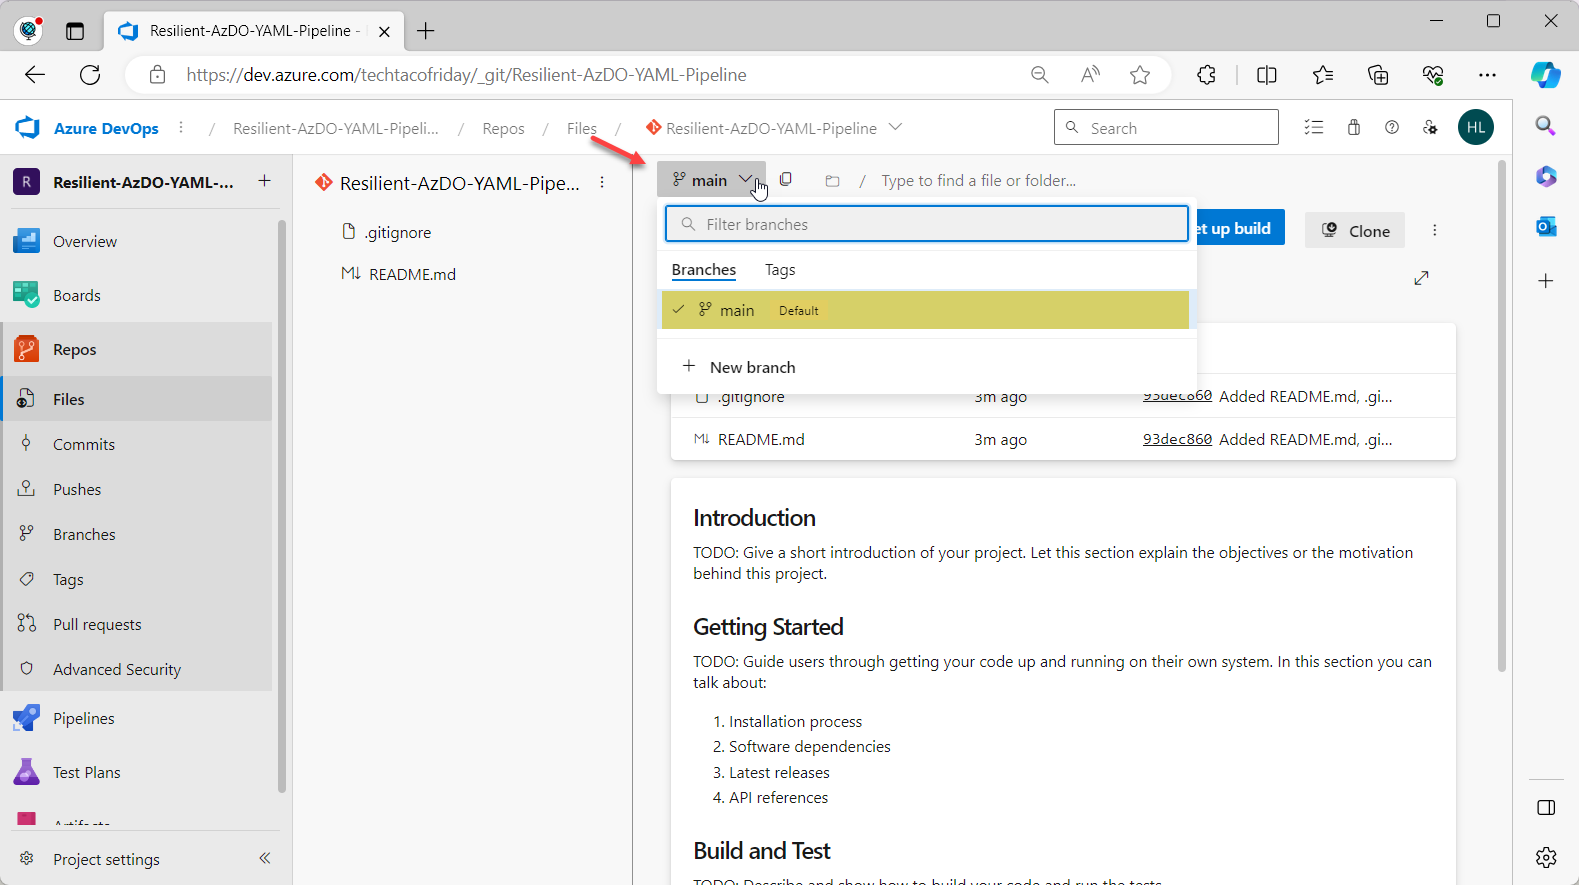Click the Clone button
The width and height of the screenshot is (1579, 885).
coord(1355,230)
